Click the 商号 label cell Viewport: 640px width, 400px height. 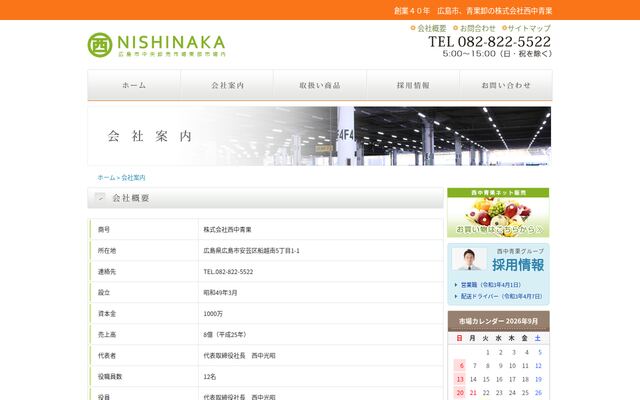point(144,229)
